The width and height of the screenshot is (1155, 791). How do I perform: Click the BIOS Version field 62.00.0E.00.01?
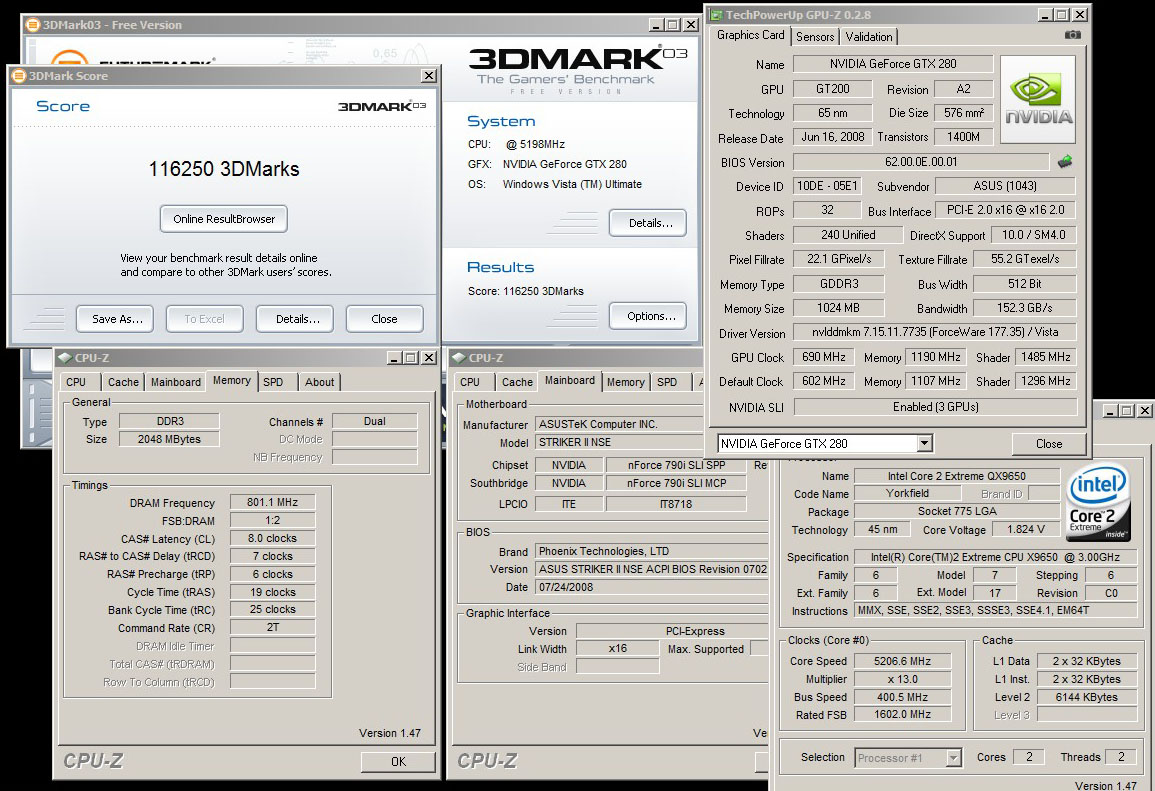point(921,162)
